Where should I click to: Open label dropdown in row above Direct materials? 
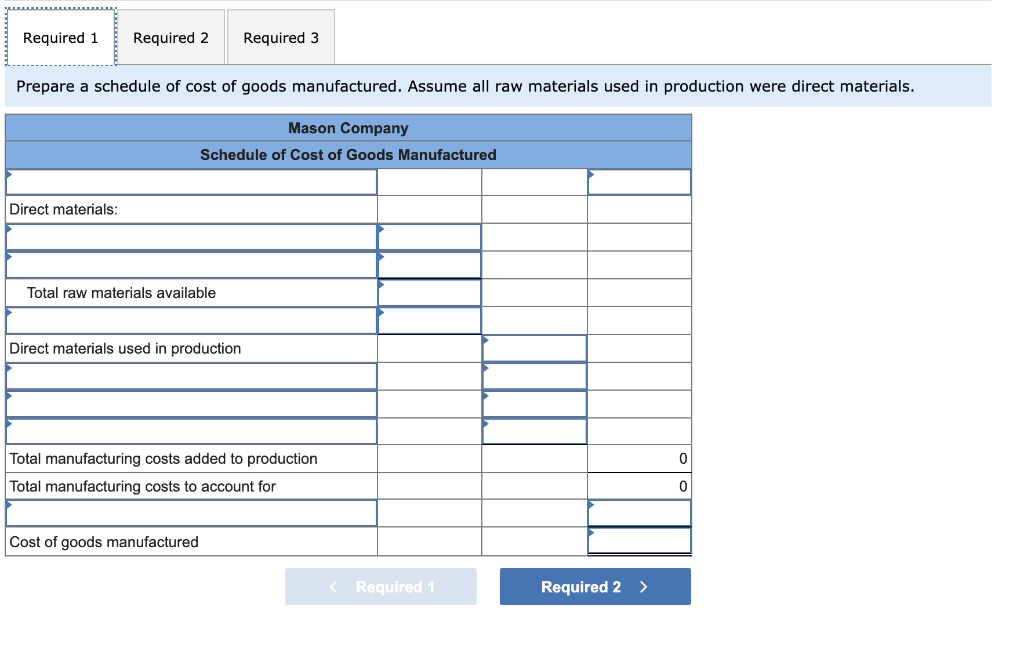tap(191, 182)
